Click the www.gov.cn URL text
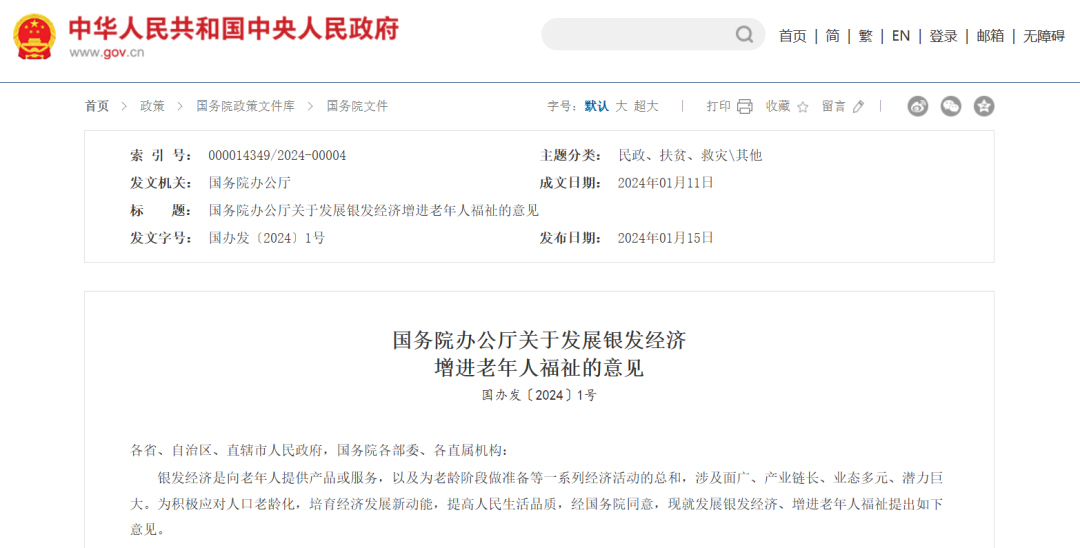1080x548 pixels. pos(106,52)
